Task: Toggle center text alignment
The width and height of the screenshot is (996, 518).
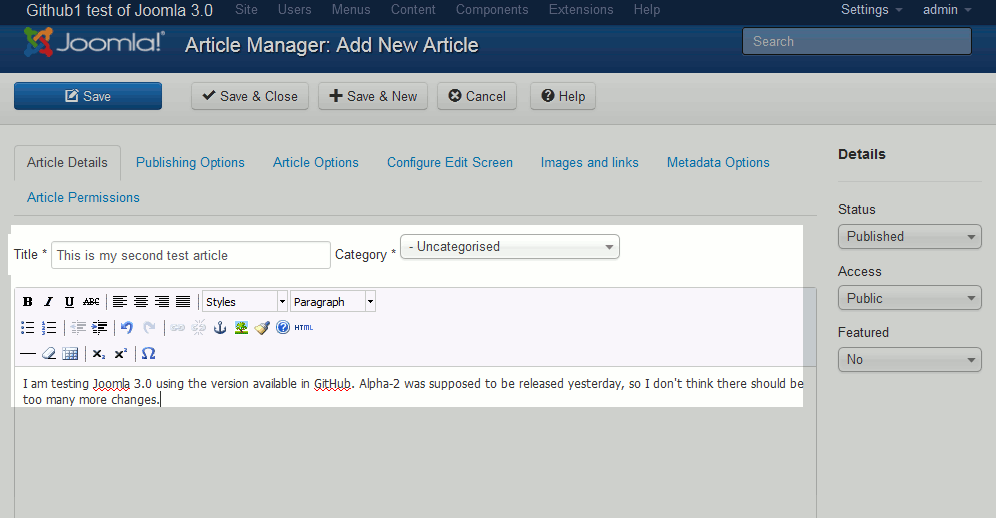Action: pos(141,302)
